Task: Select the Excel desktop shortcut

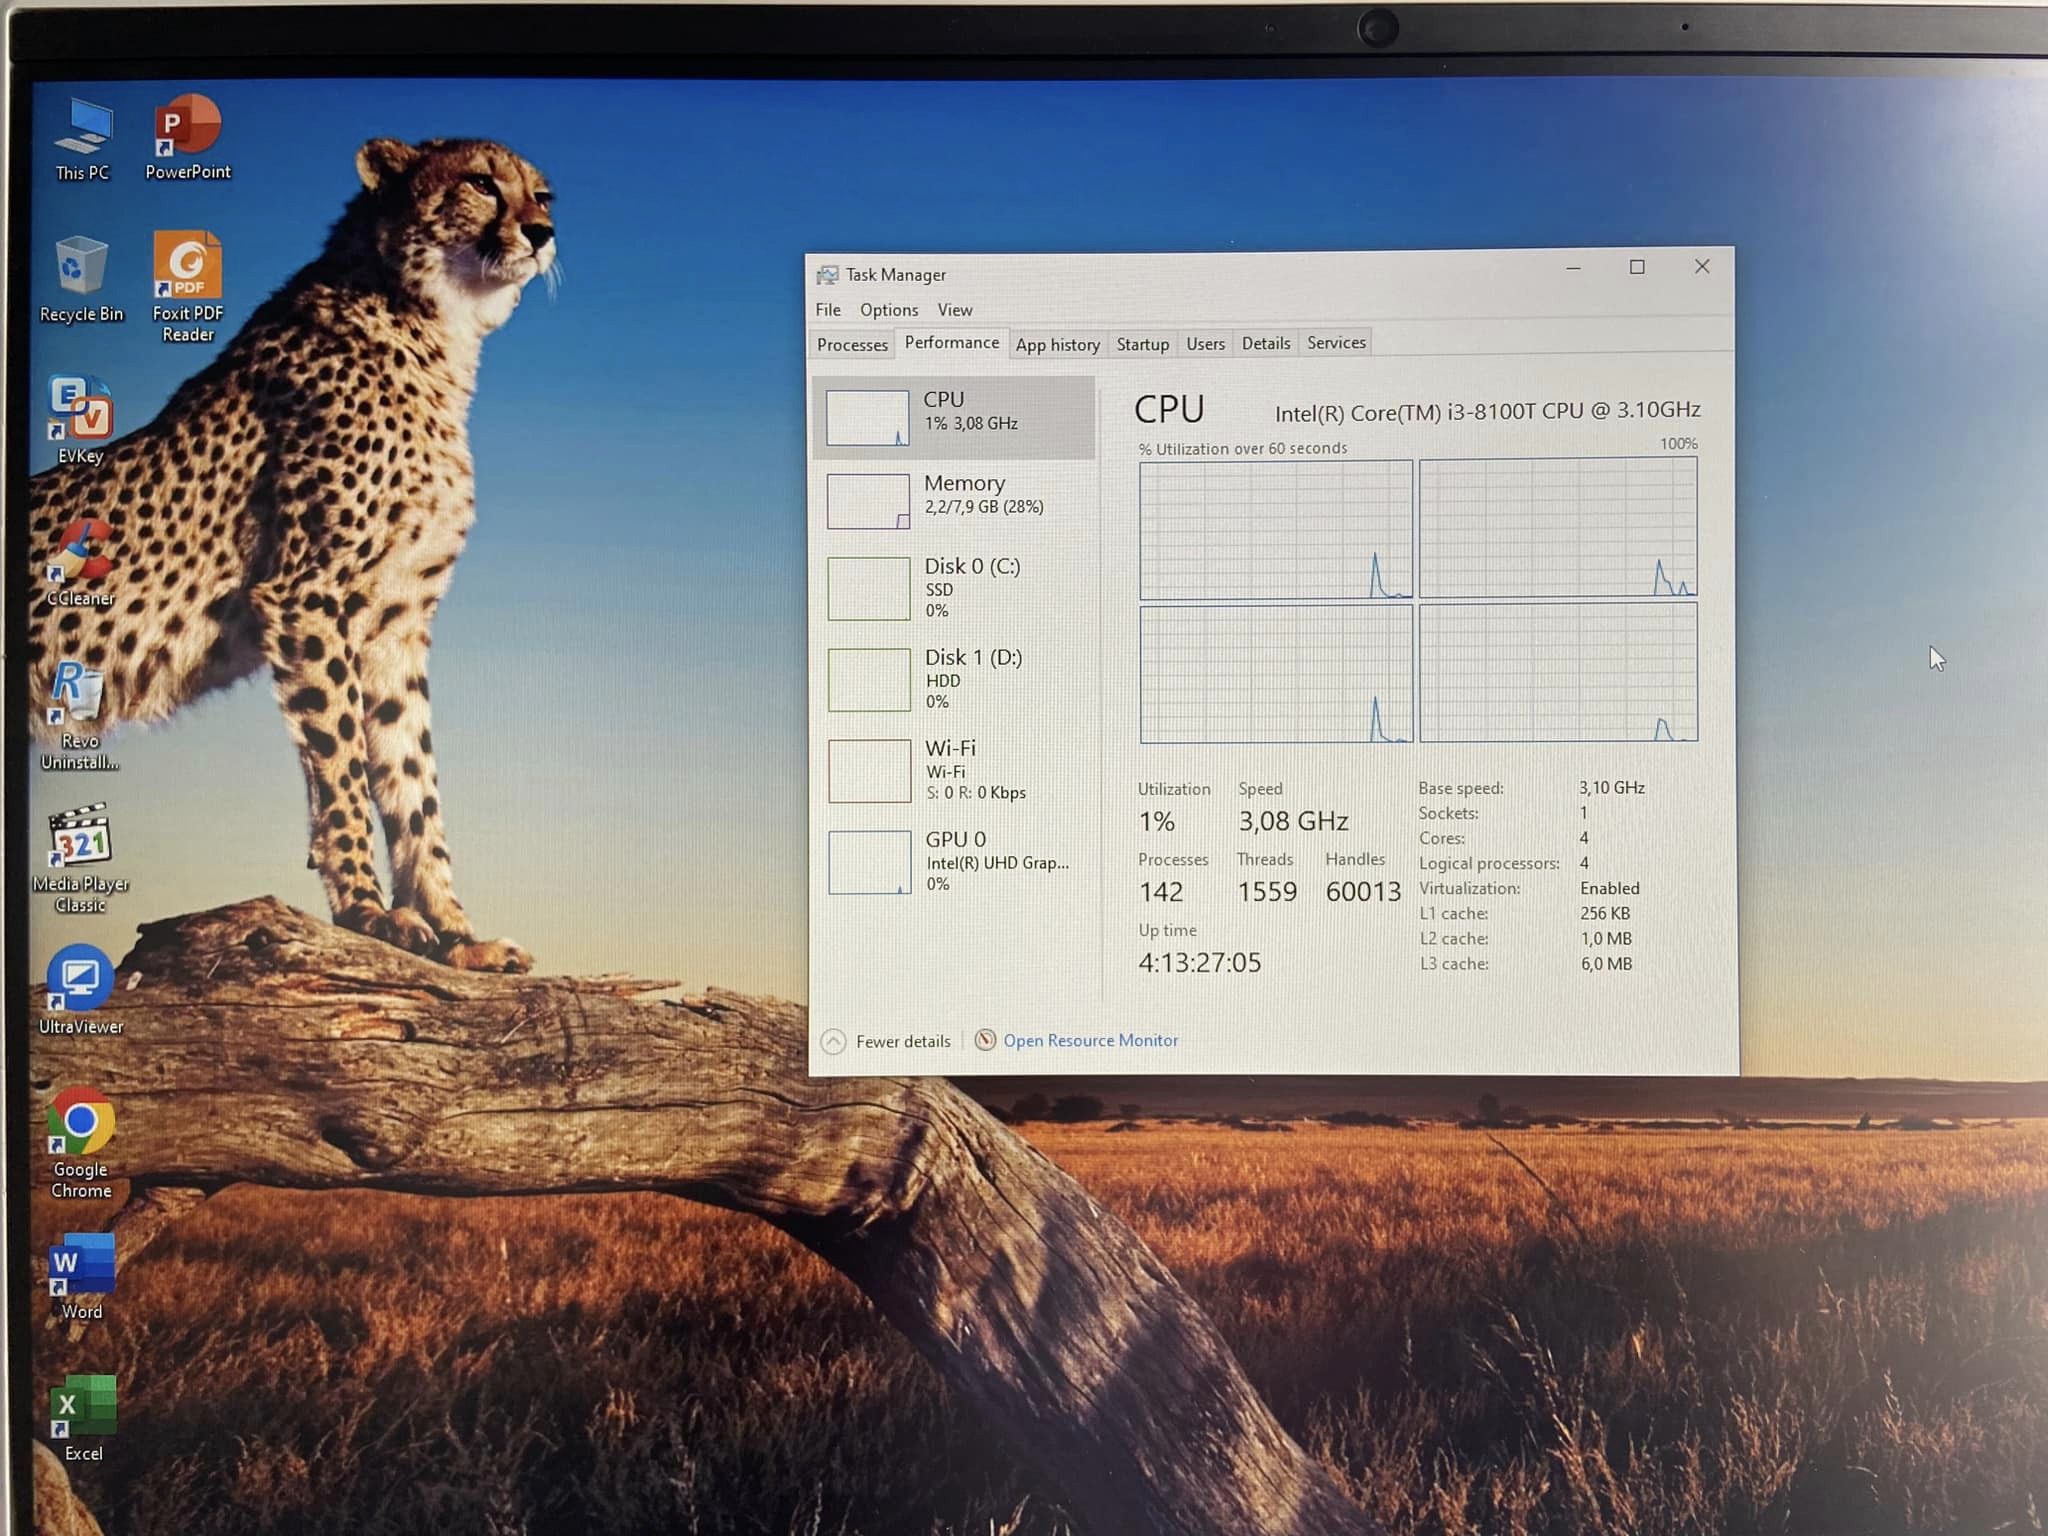Action: tap(83, 1419)
